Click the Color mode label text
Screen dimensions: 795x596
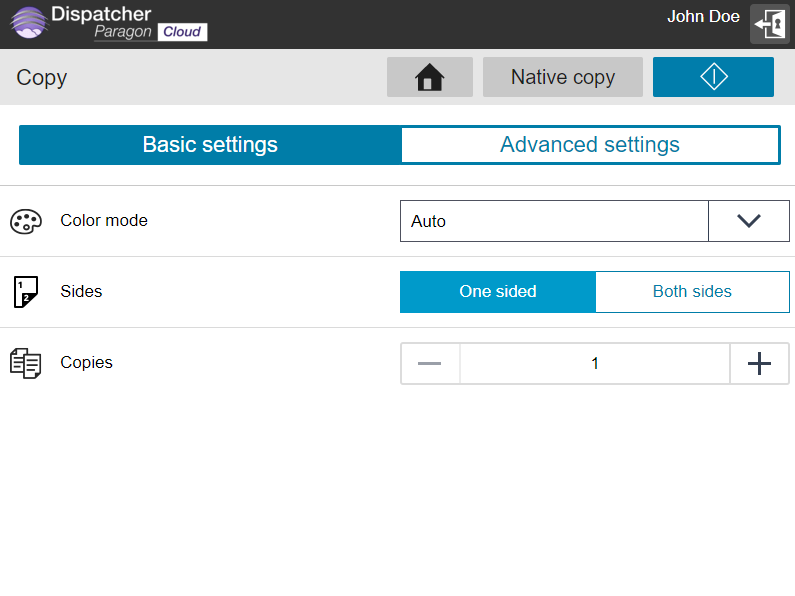[104, 221]
